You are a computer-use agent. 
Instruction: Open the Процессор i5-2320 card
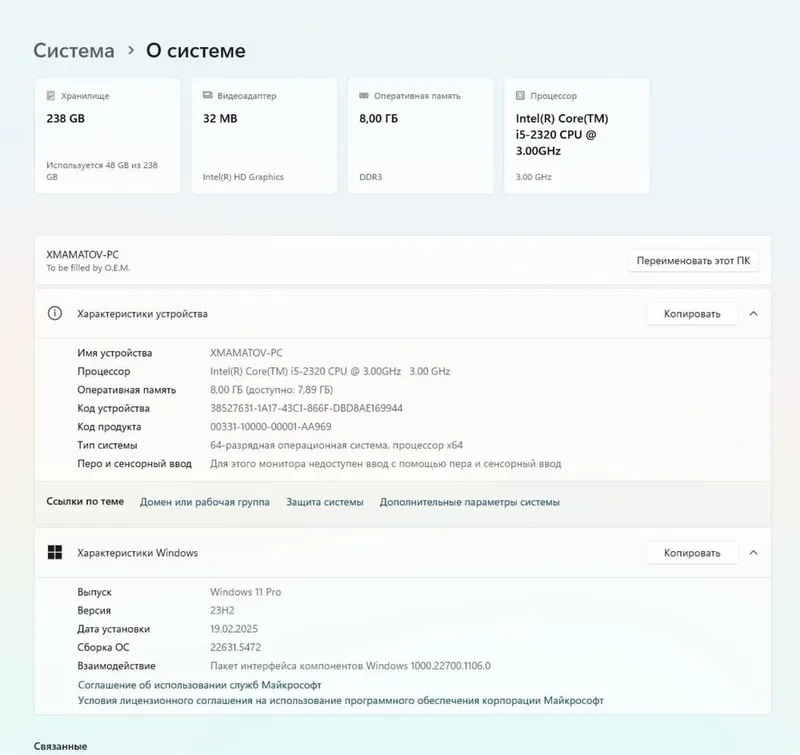577,136
